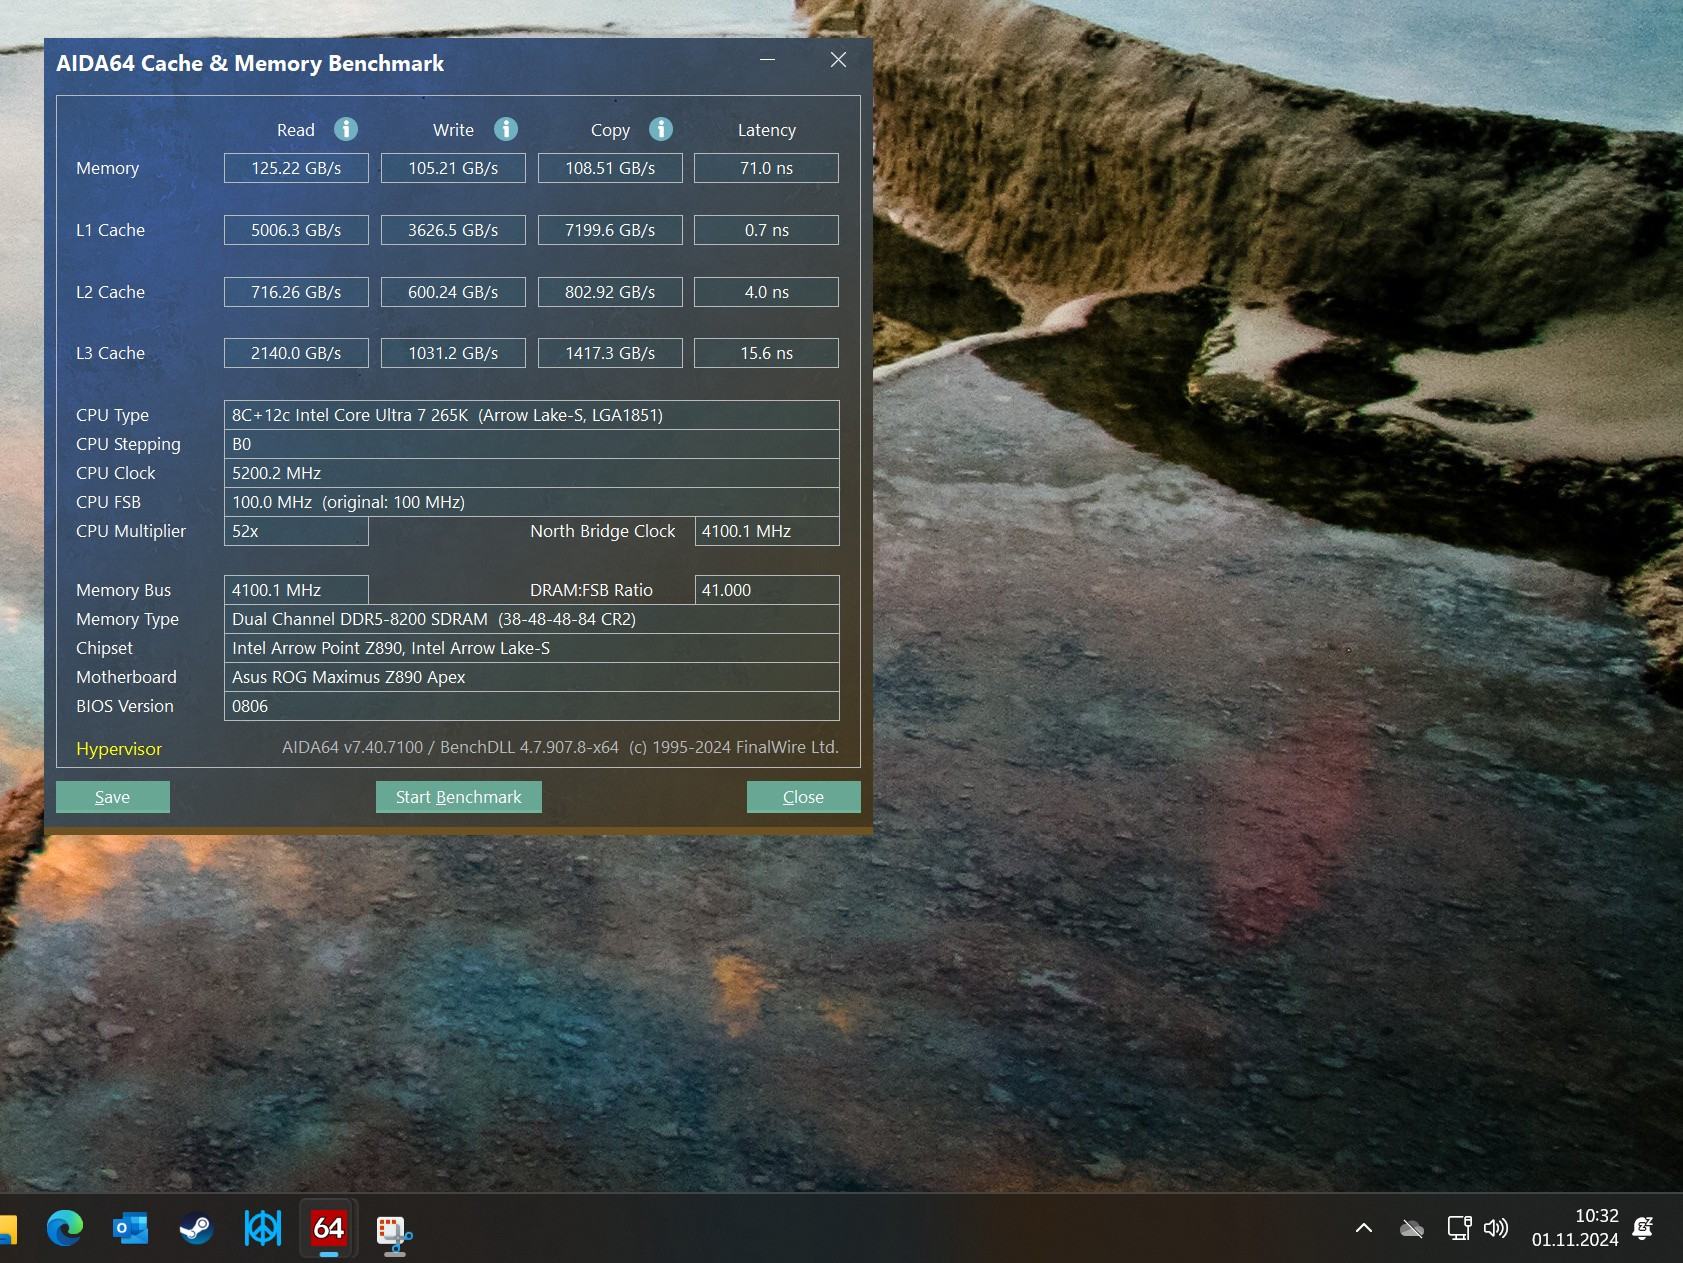
Task: Click the Memory Latency value 71.0 ns
Action: pyautogui.click(x=767, y=168)
